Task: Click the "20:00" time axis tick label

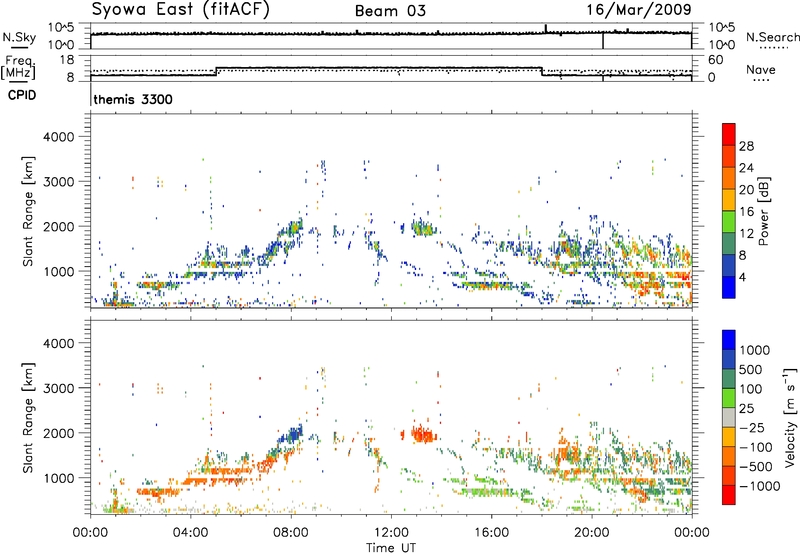Action: [x=591, y=533]
